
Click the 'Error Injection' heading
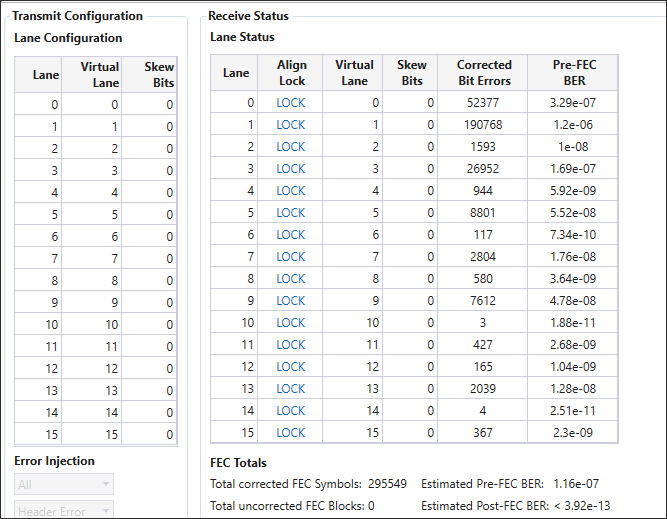[54, 461]
